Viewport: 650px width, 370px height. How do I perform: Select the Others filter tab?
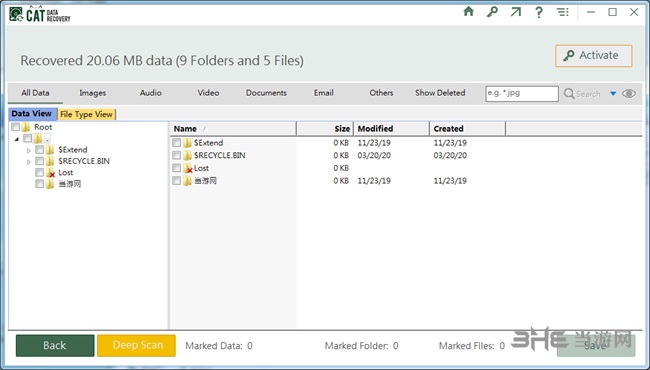click(x=381, y=93)
